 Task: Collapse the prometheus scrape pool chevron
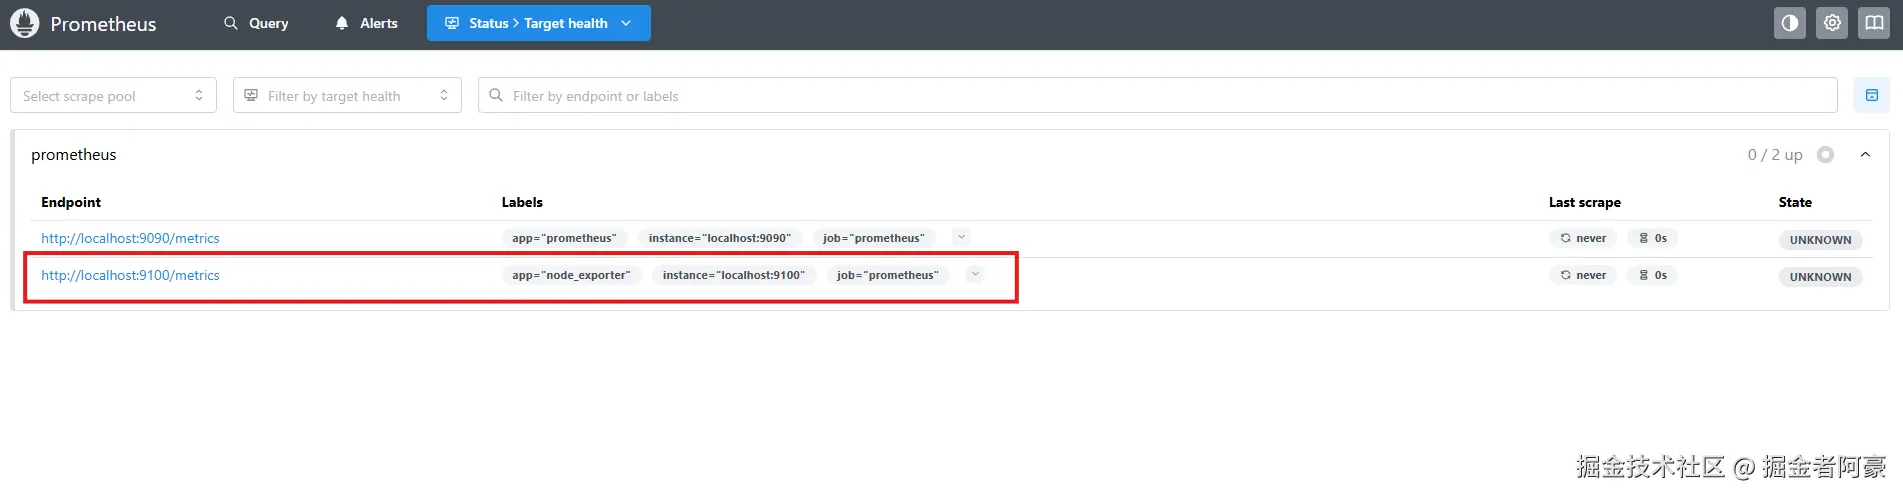pyautogui.click(x=1865, y=154)
